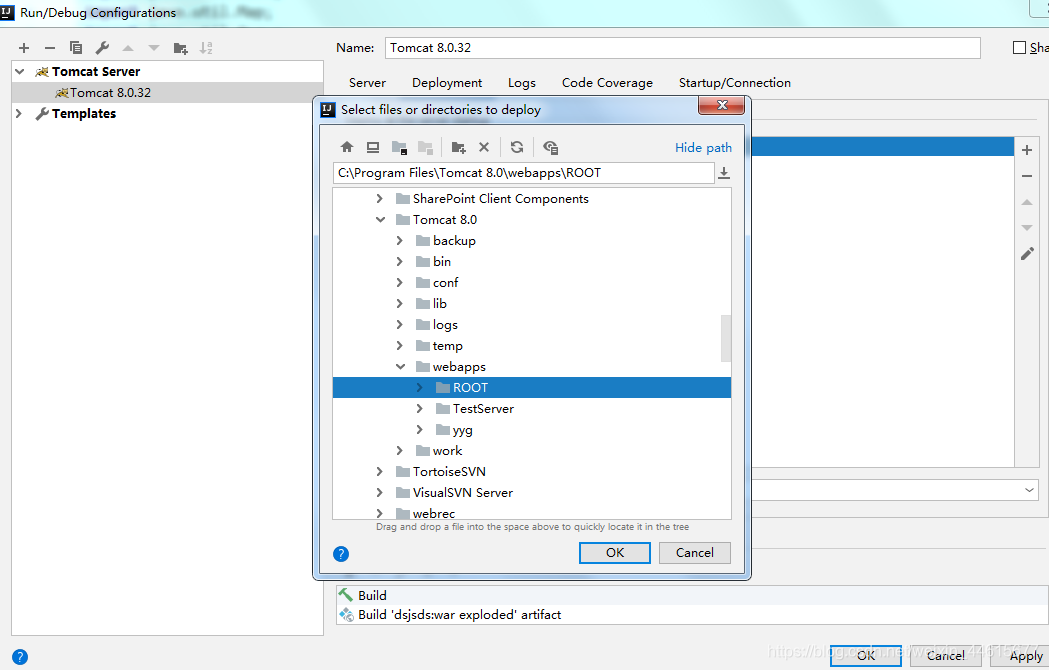1049x670 pixels.
Task: Expand the Templates node
Action: click(x=19, y=114)
